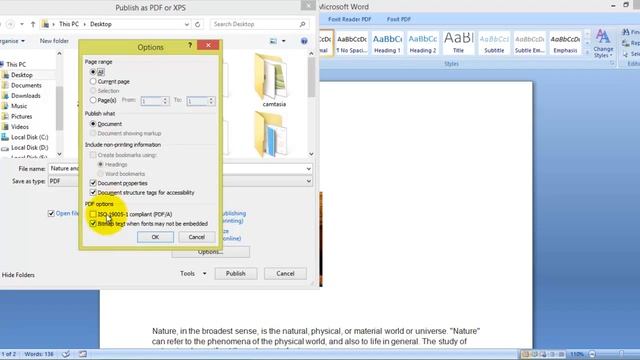The height and width of the screenshot is (360, 640).
Task: Click the Publish button
Action: pos(236,273)
